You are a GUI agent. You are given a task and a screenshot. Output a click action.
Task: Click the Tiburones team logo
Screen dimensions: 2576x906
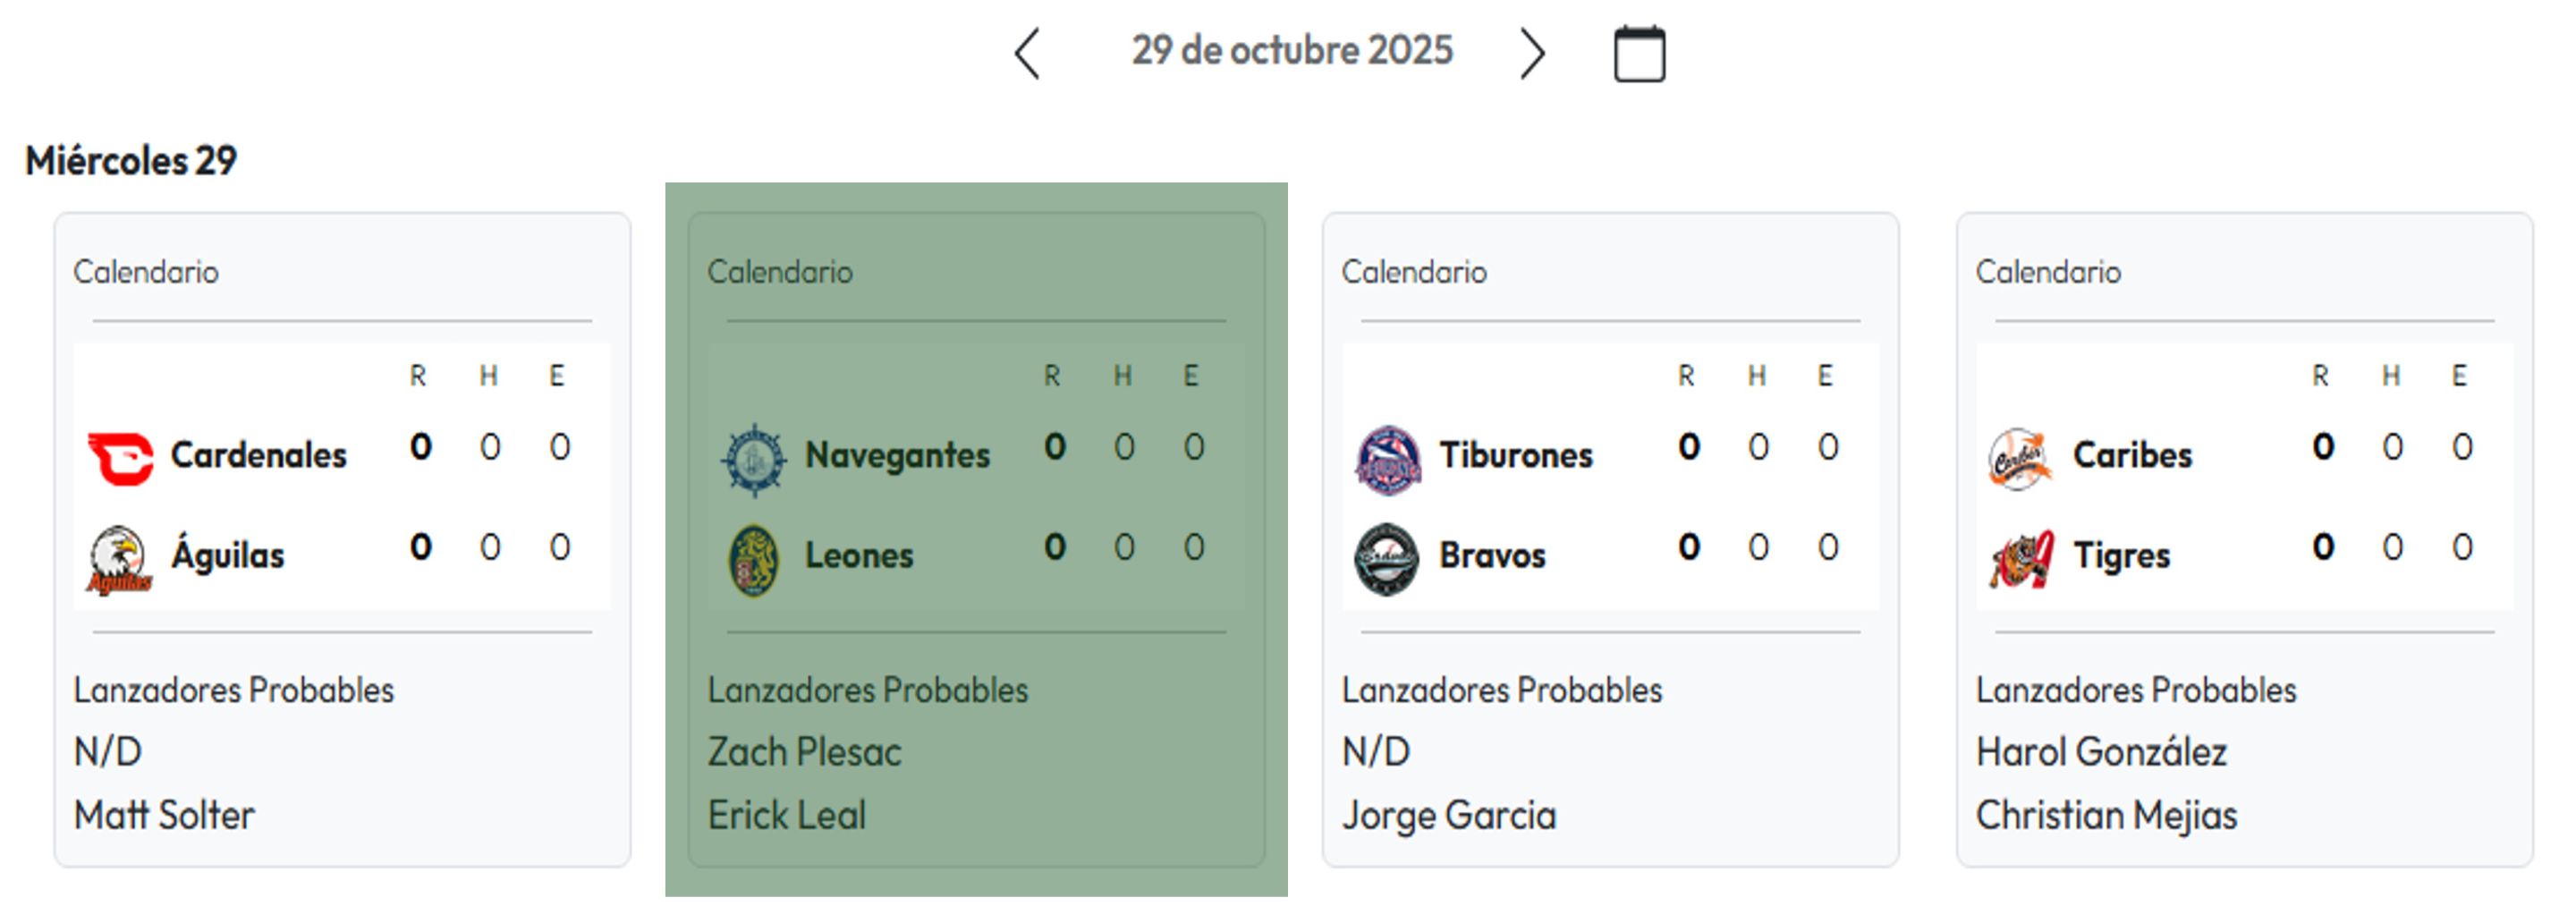coord(1387,459)
